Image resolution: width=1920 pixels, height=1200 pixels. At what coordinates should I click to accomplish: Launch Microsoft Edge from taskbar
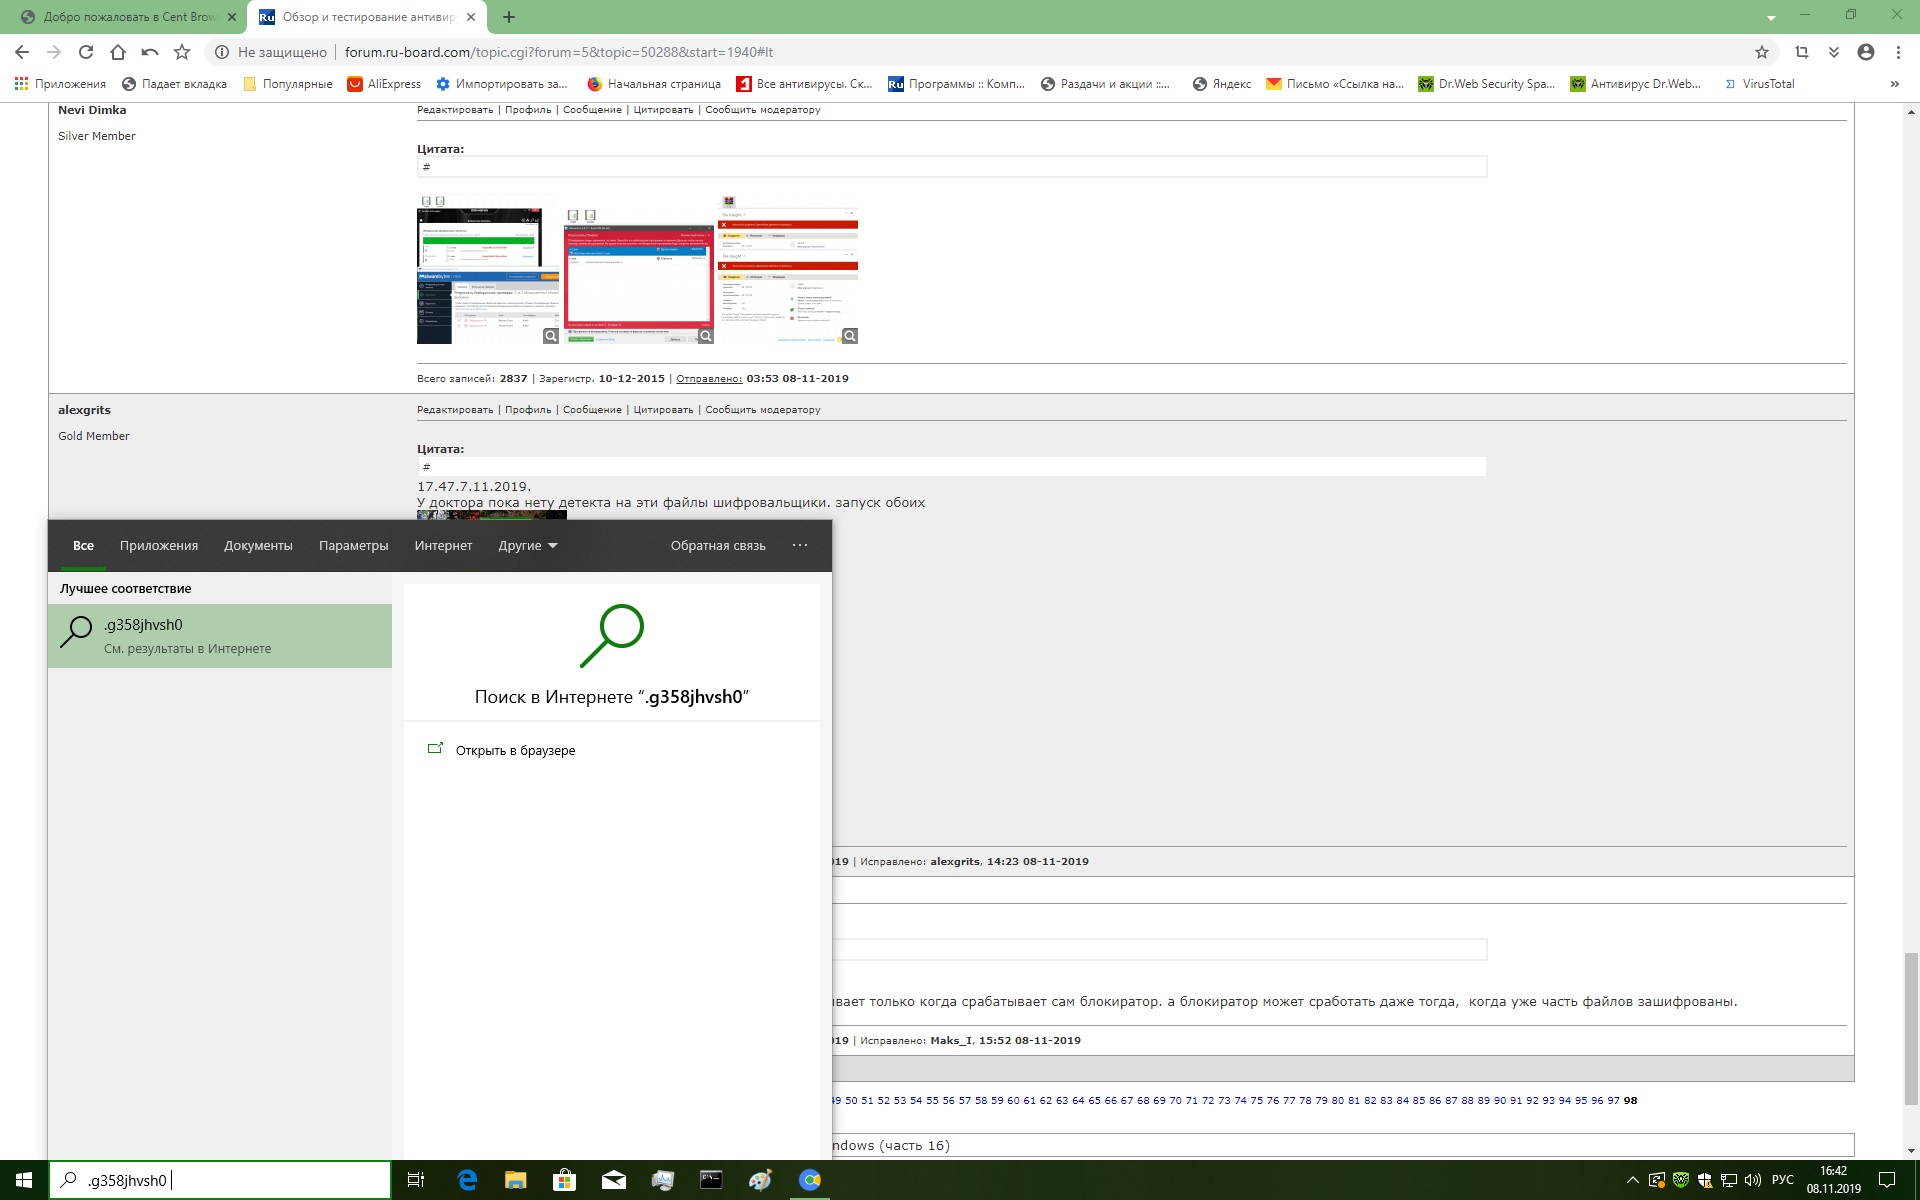pyautogui.click(x=467, y=1180)
